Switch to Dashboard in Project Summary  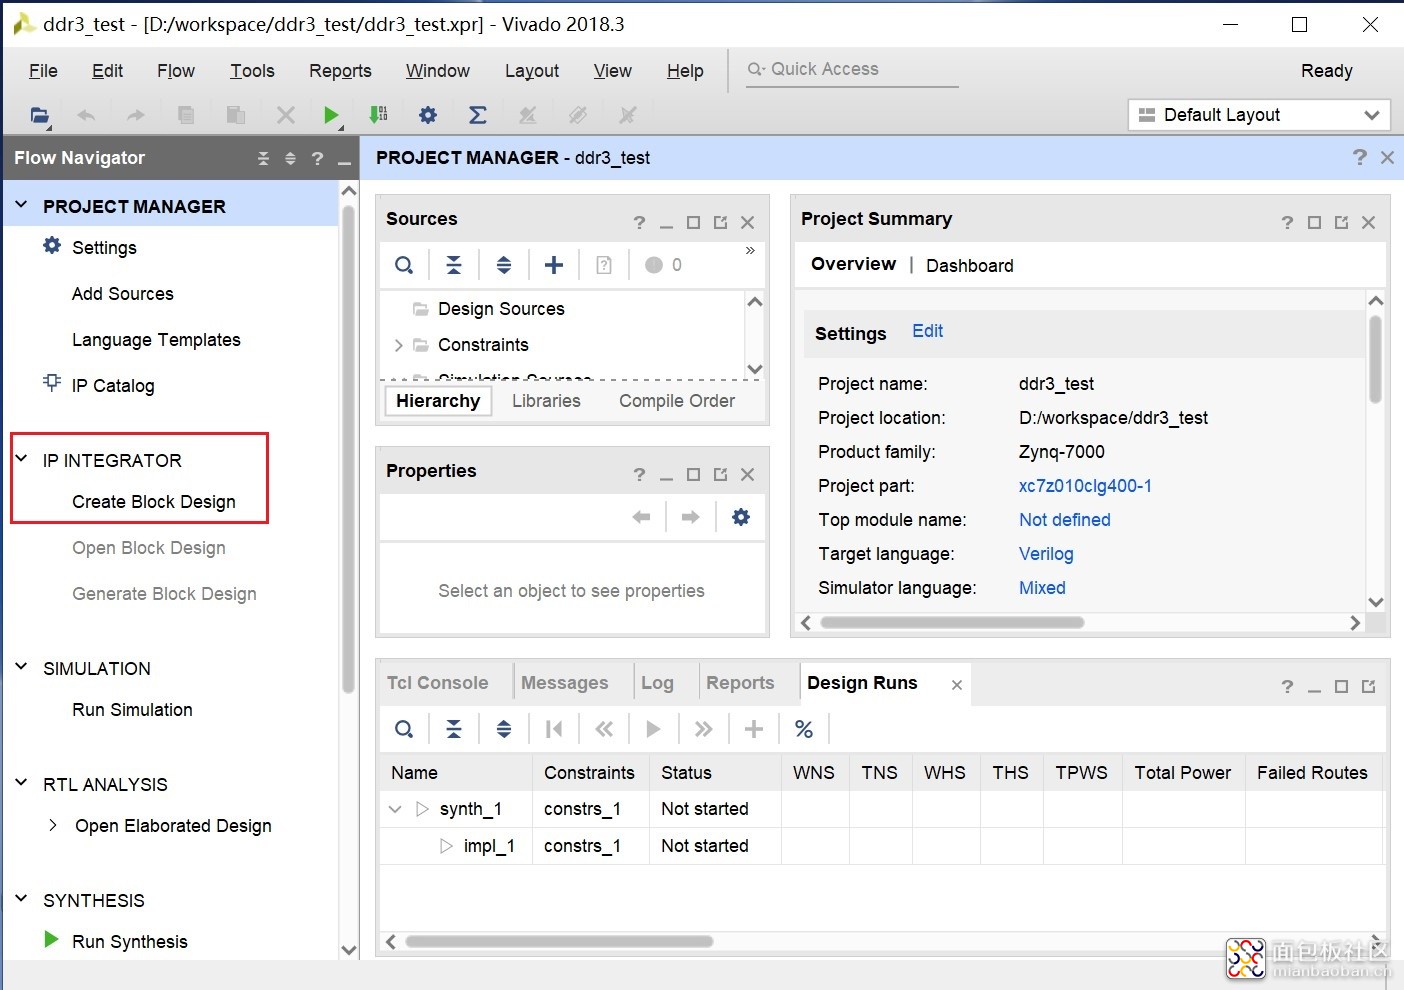click(x=970, y=265)
